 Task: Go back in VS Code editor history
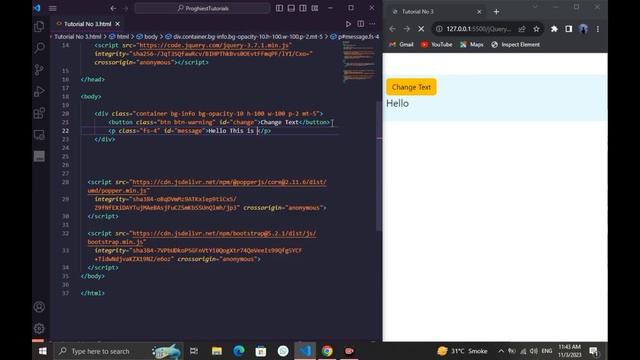click(x=113, y=8)
